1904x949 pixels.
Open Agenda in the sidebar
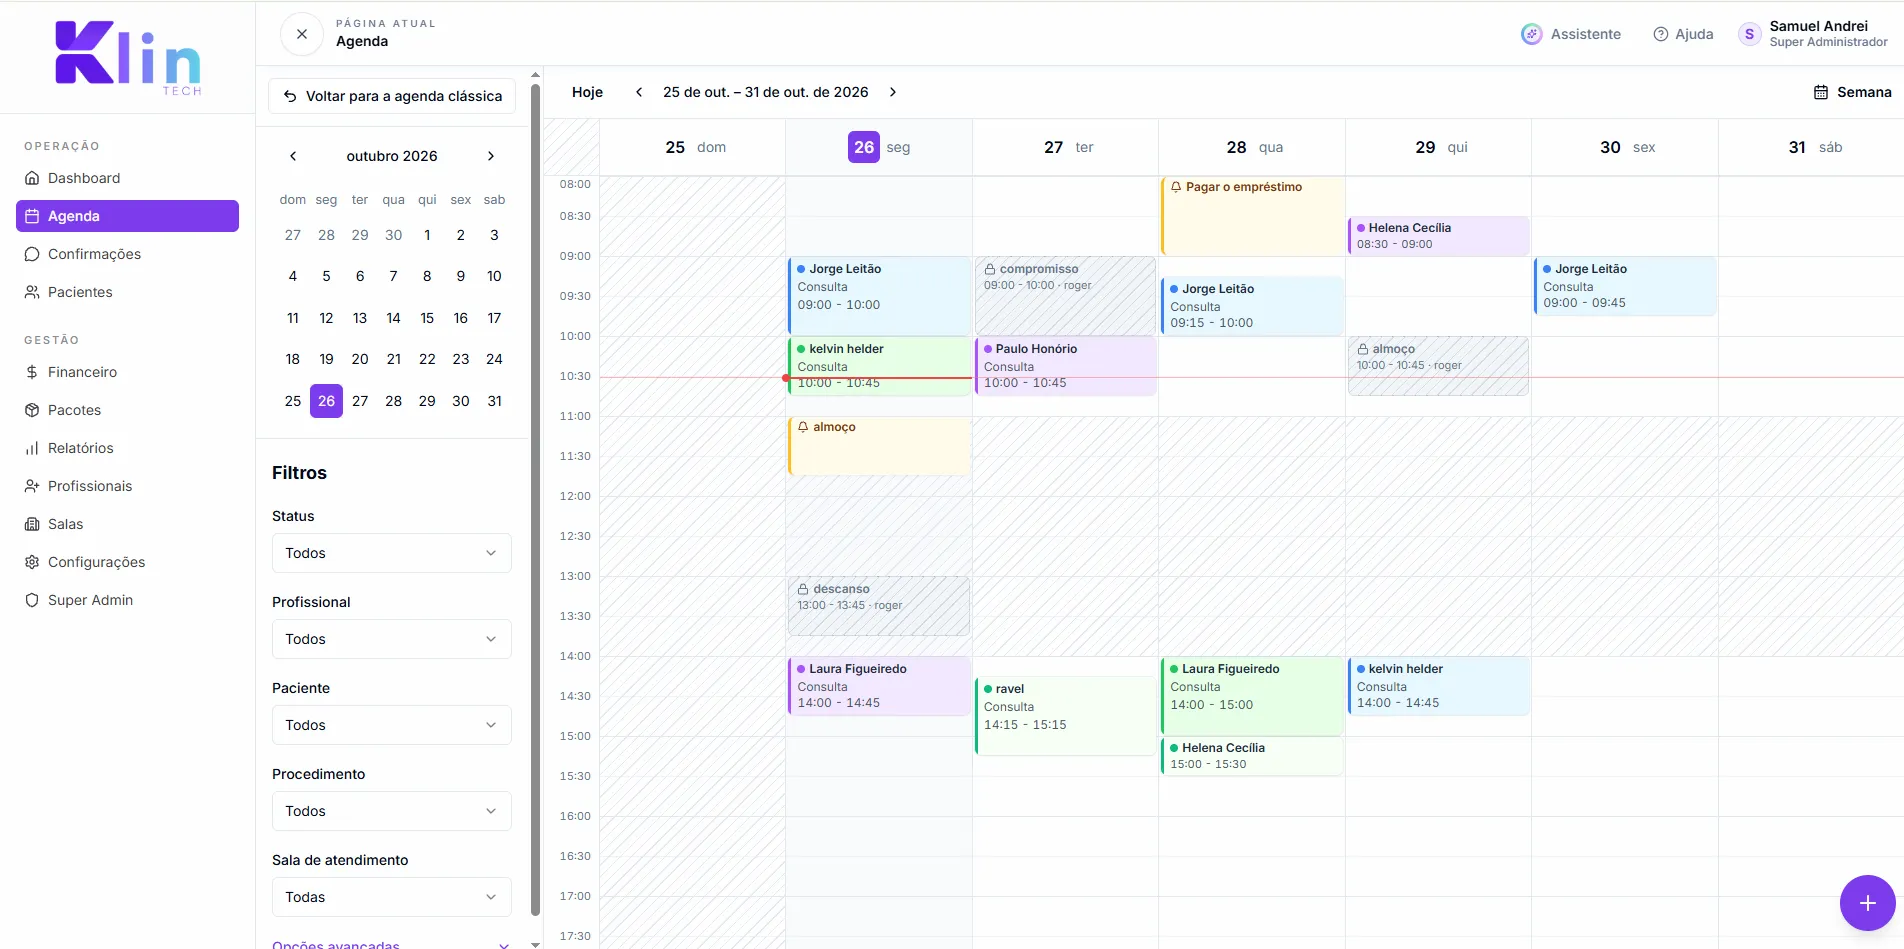pos(127,216)
